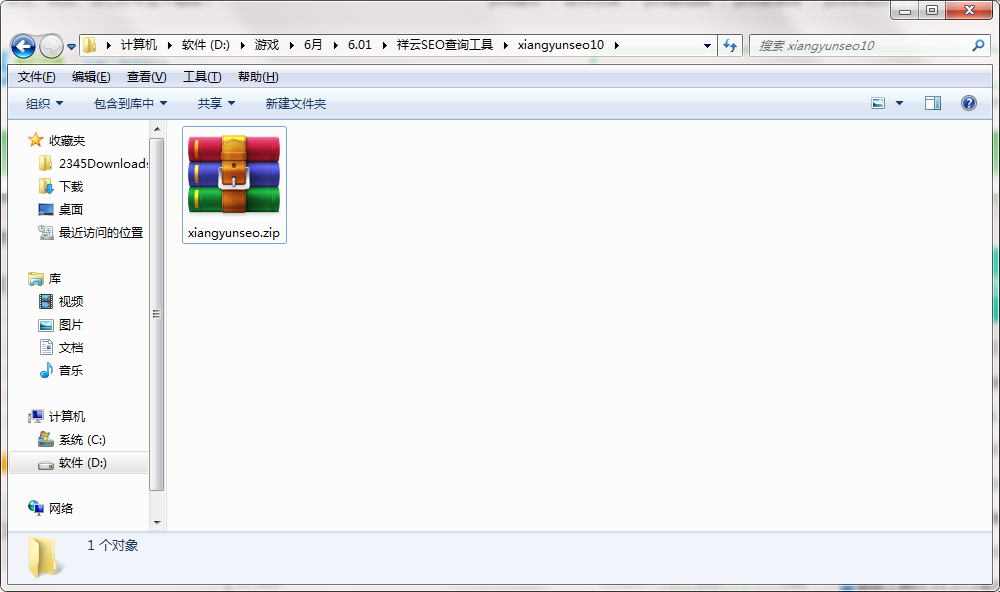Click 6.01 in the address breadcrumb
This screenshot has height=592, width=1000.
coord(360,45)
